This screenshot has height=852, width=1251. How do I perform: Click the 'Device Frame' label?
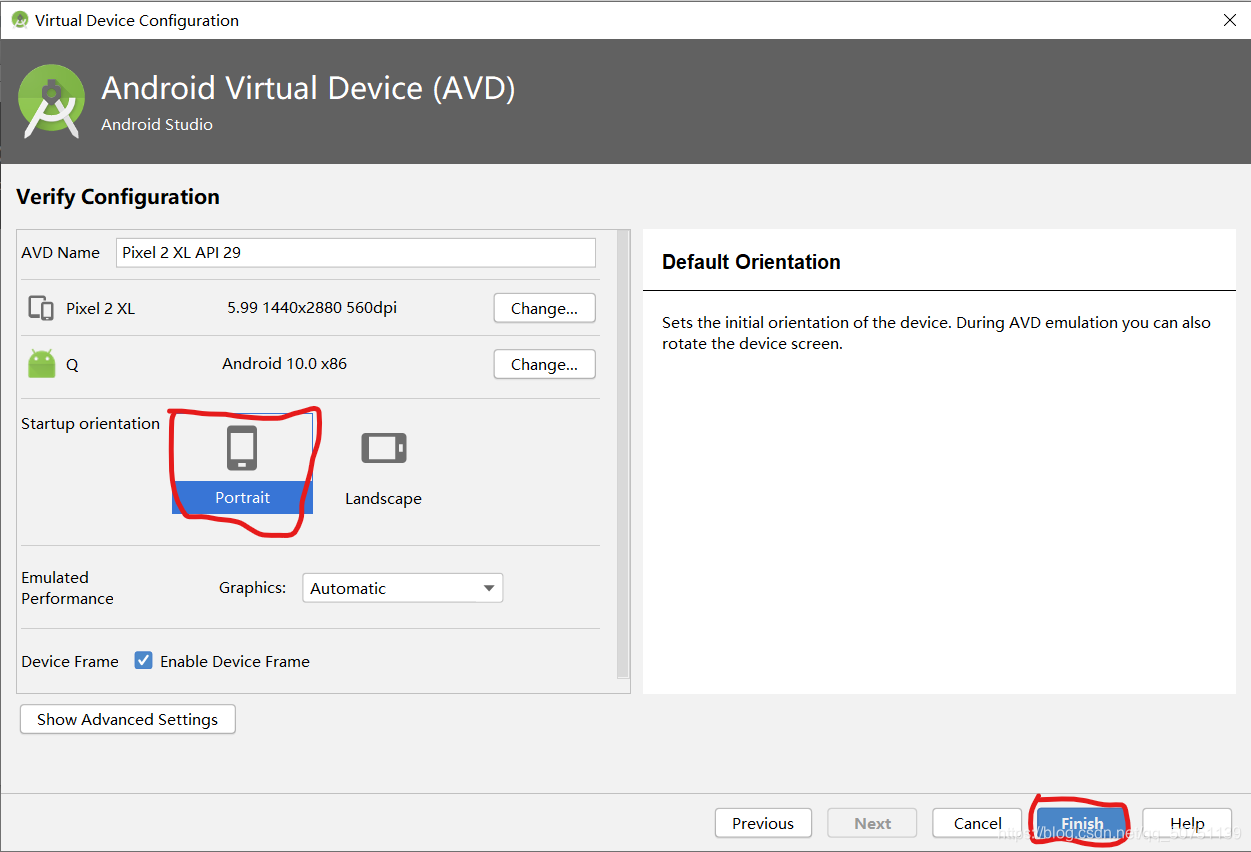coord(70,661)
